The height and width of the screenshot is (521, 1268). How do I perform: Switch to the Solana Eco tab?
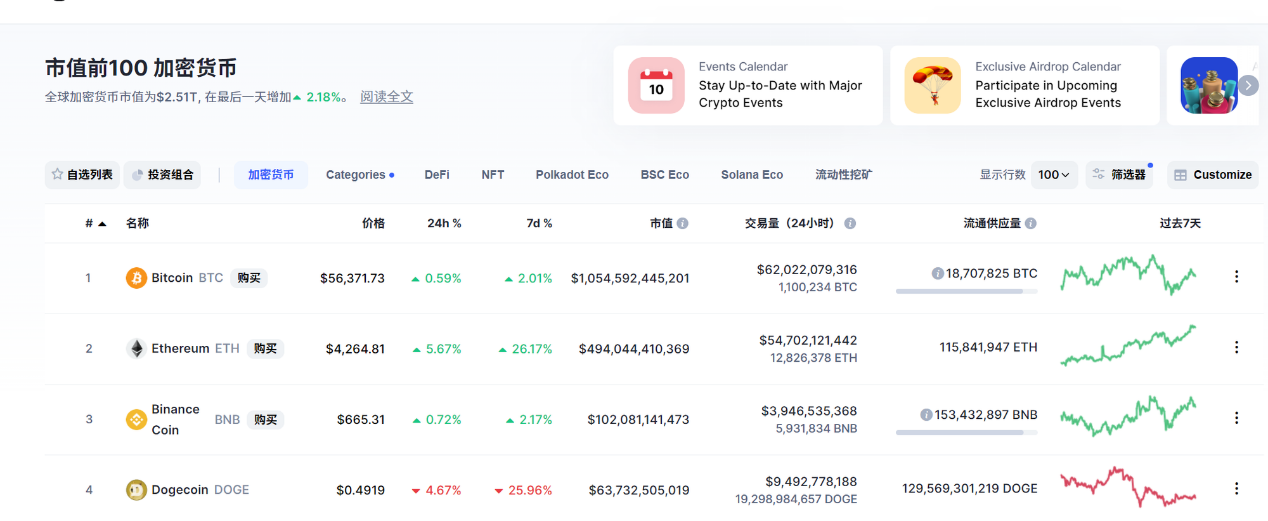tap(752, 175)
